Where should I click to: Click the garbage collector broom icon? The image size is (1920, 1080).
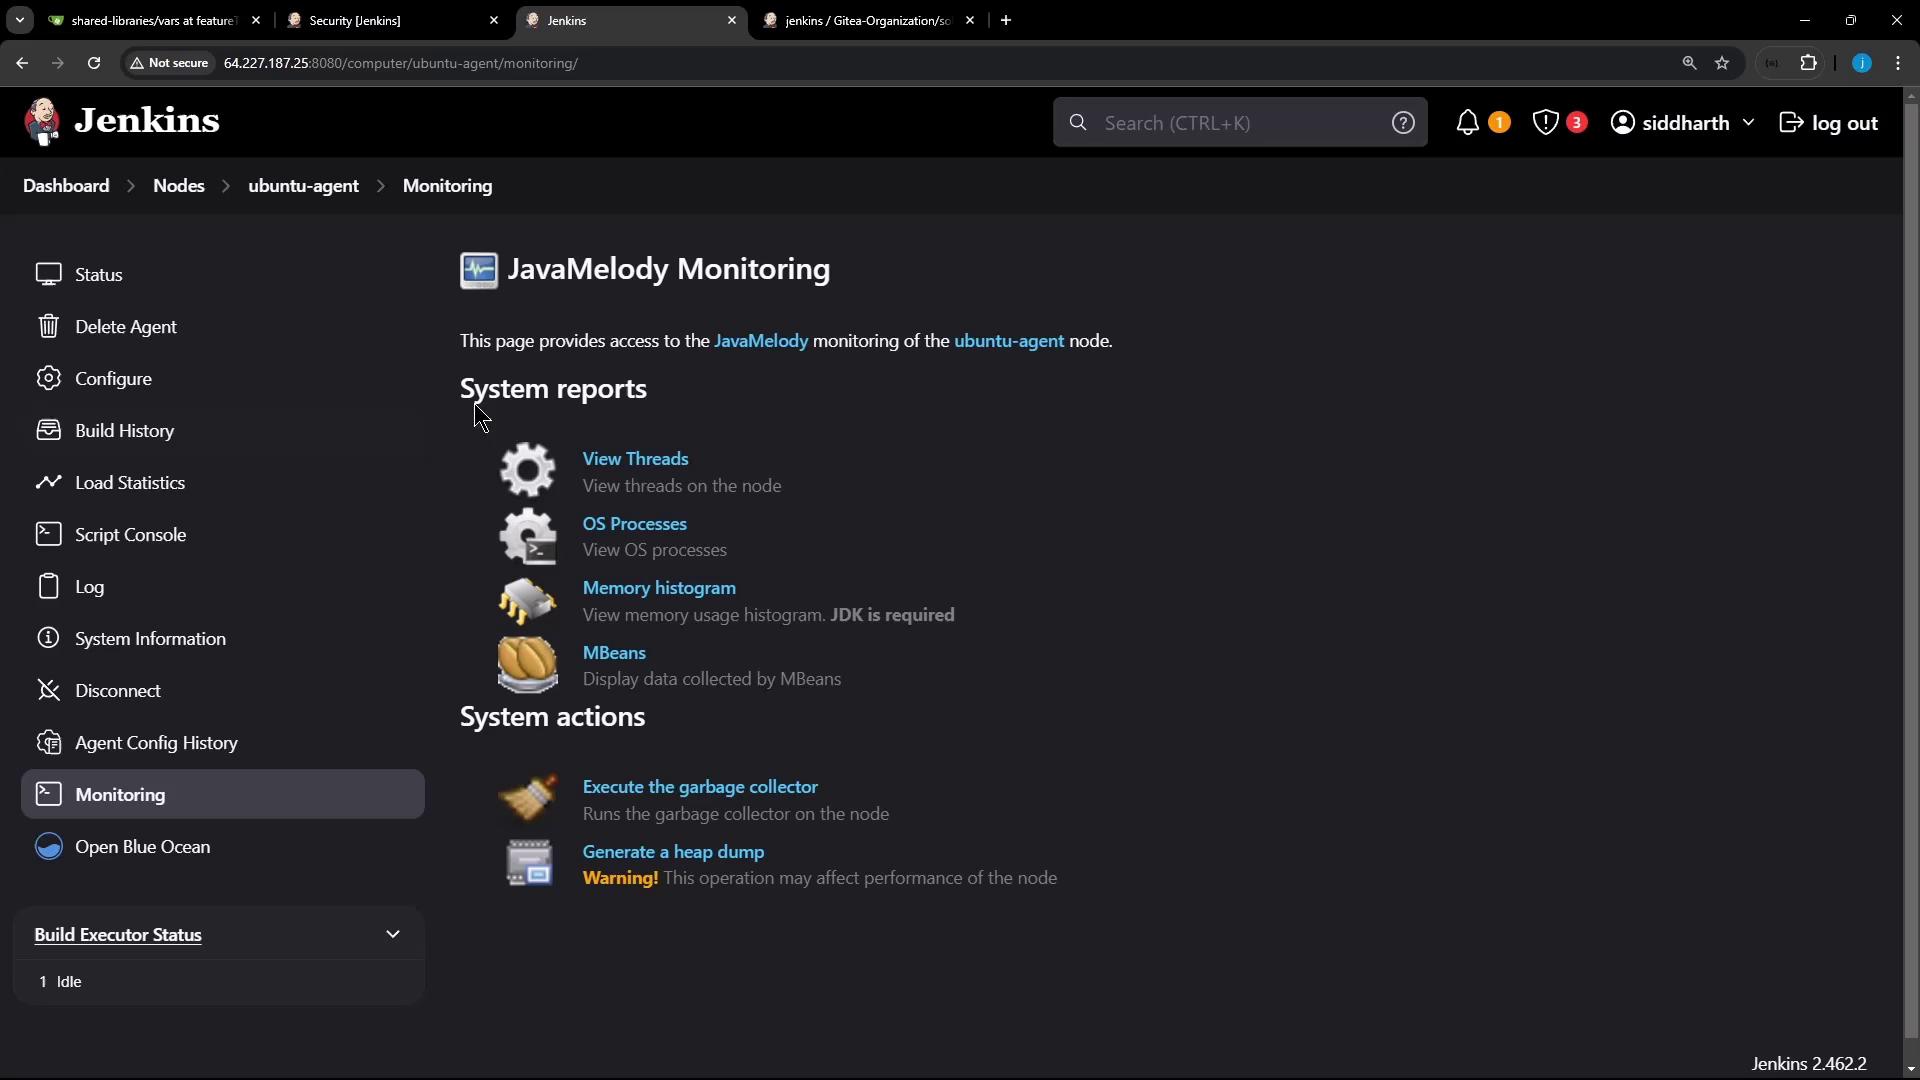pos(527,799)
